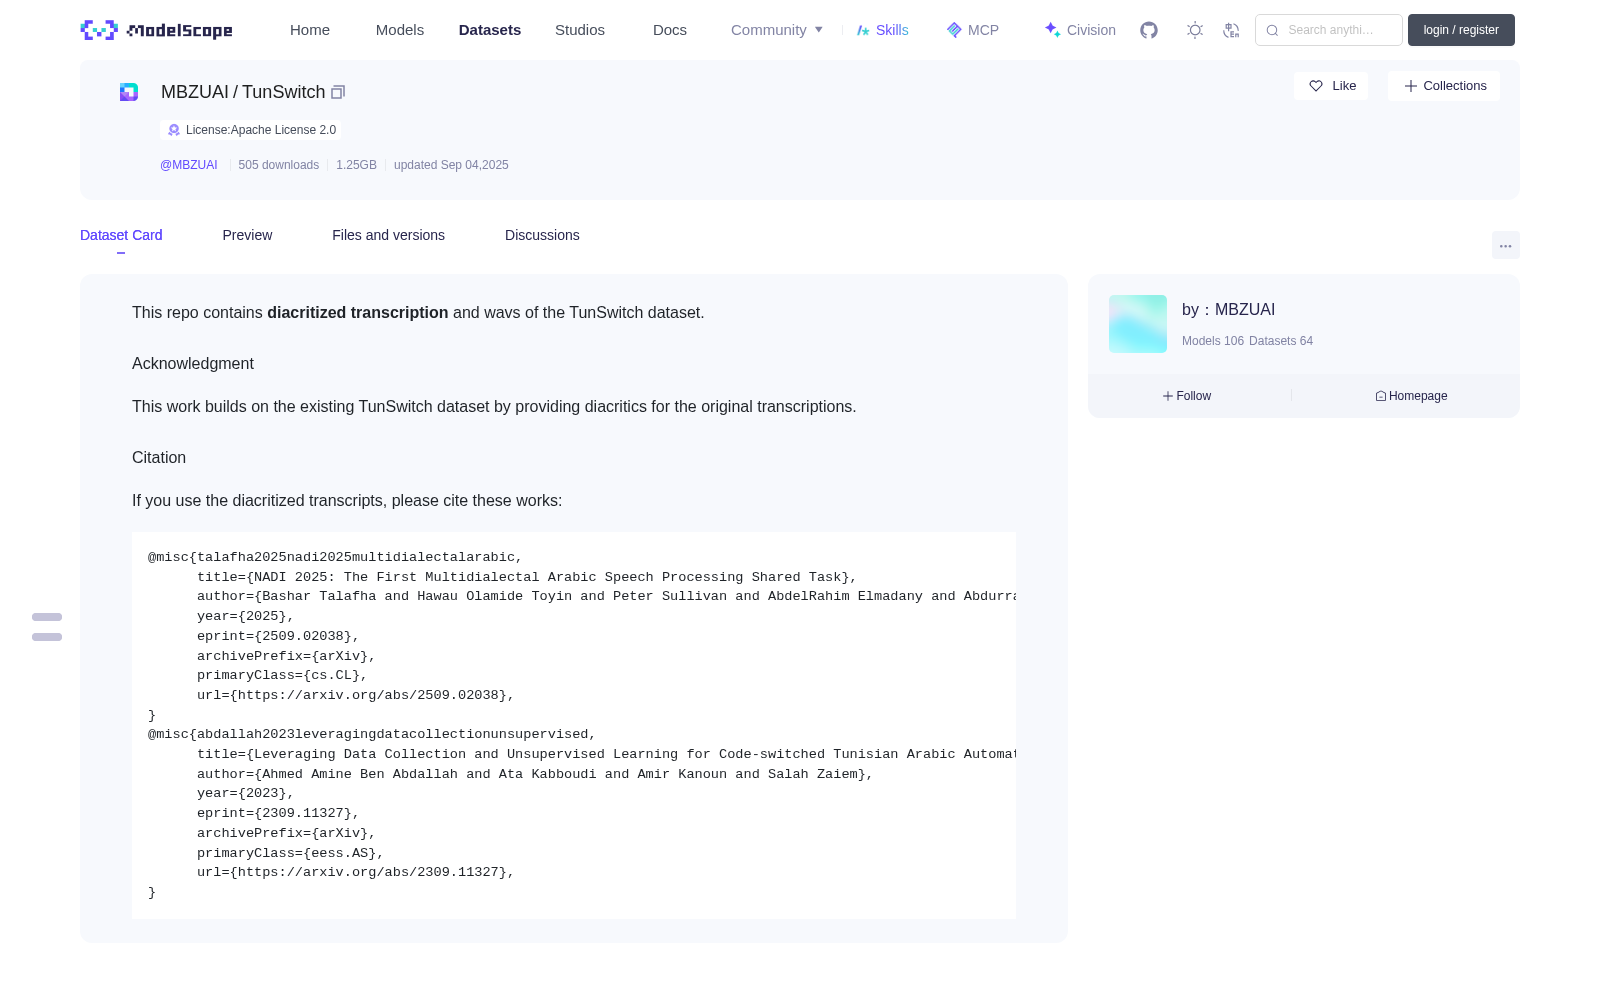Toggle light/dark theme sun icon

tap(1195, 30)
